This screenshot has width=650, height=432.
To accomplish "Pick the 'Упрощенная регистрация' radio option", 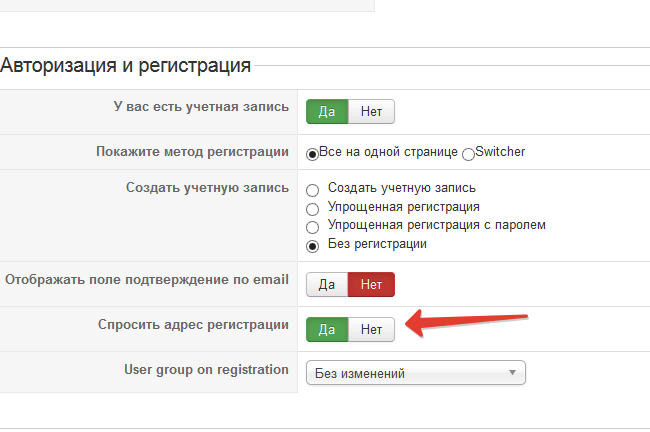I will [313, 208].
